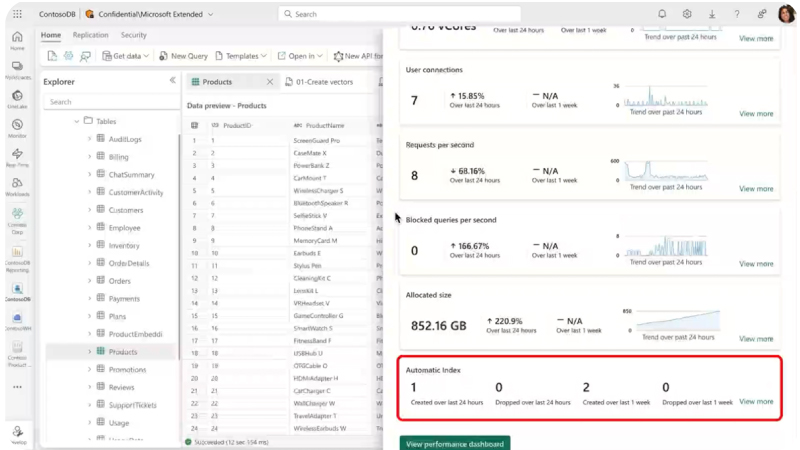The width and height of the screenshot is (800, 450).
Task: Click the select-all grid icon in data preview
Action: 194,125
